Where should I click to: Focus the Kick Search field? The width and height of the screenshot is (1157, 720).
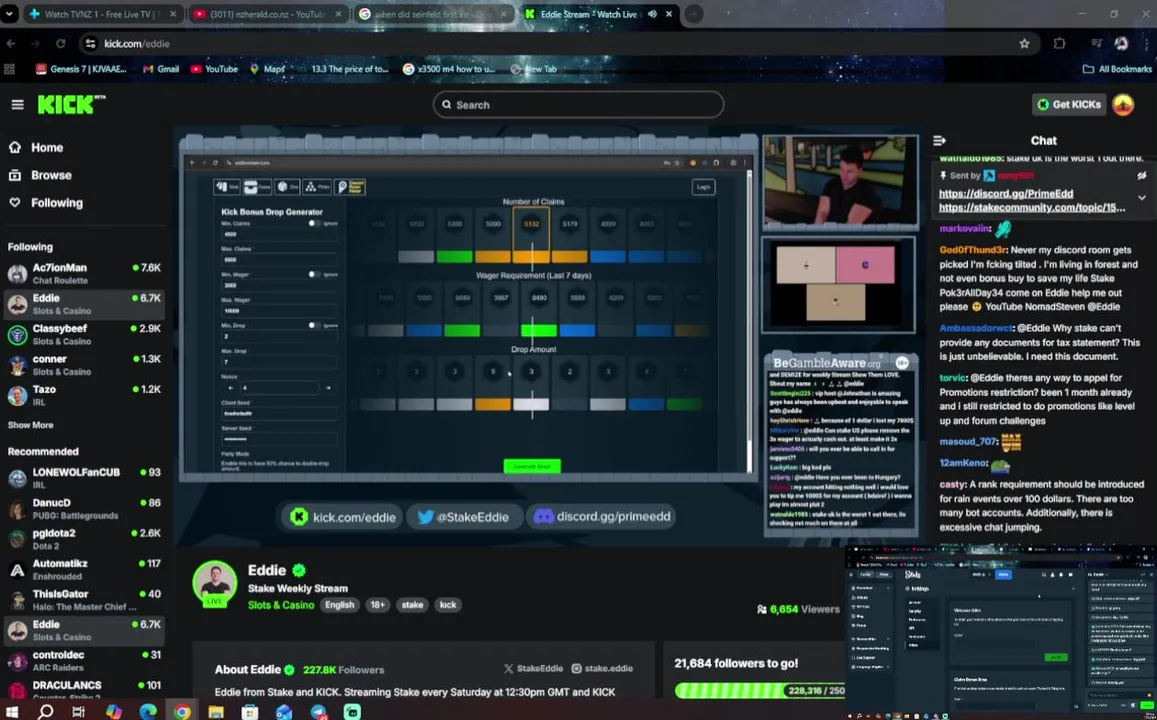578,105
